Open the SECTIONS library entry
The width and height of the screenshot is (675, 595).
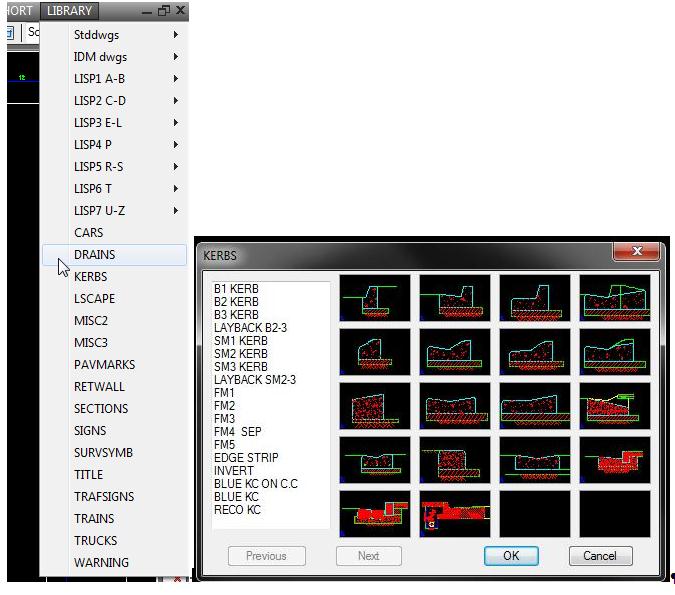click(x=115, y=409)
